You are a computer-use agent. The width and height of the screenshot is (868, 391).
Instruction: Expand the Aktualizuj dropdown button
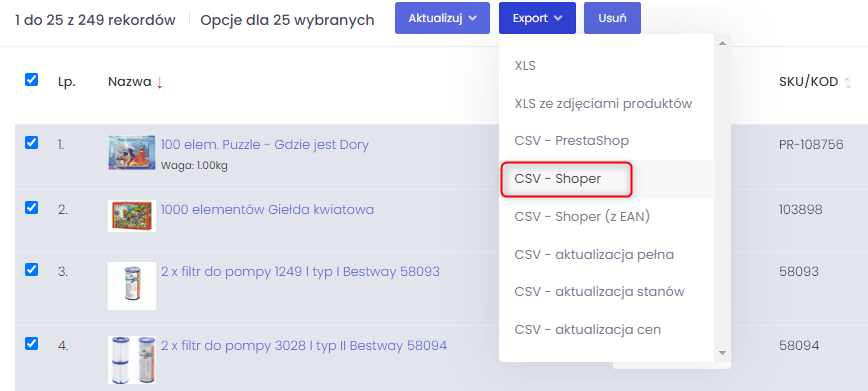pyautogui.click(x=442, y=18)
